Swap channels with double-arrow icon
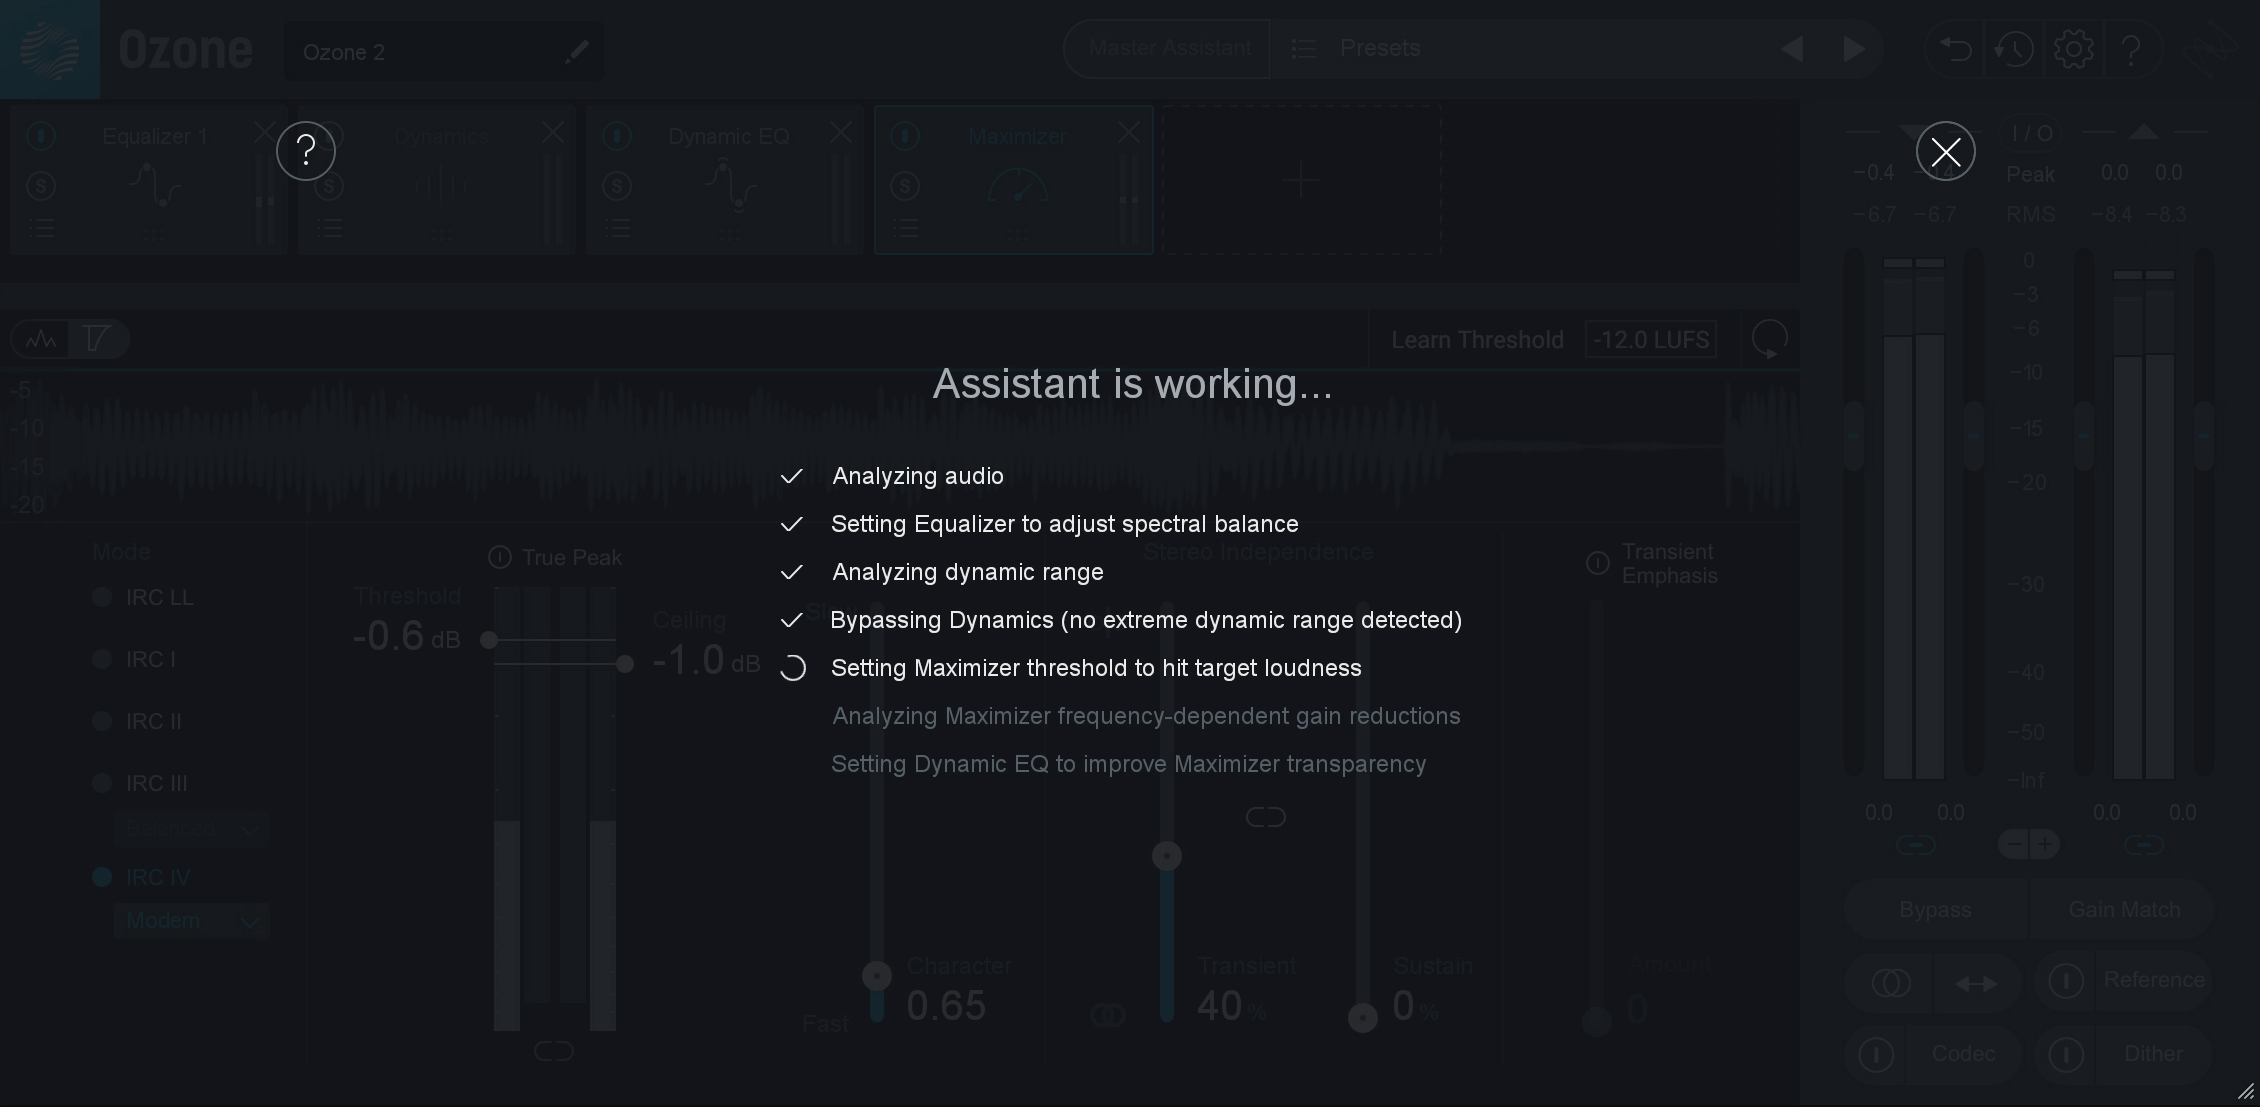The image size is (2261, 1107). pos(1976,983)
